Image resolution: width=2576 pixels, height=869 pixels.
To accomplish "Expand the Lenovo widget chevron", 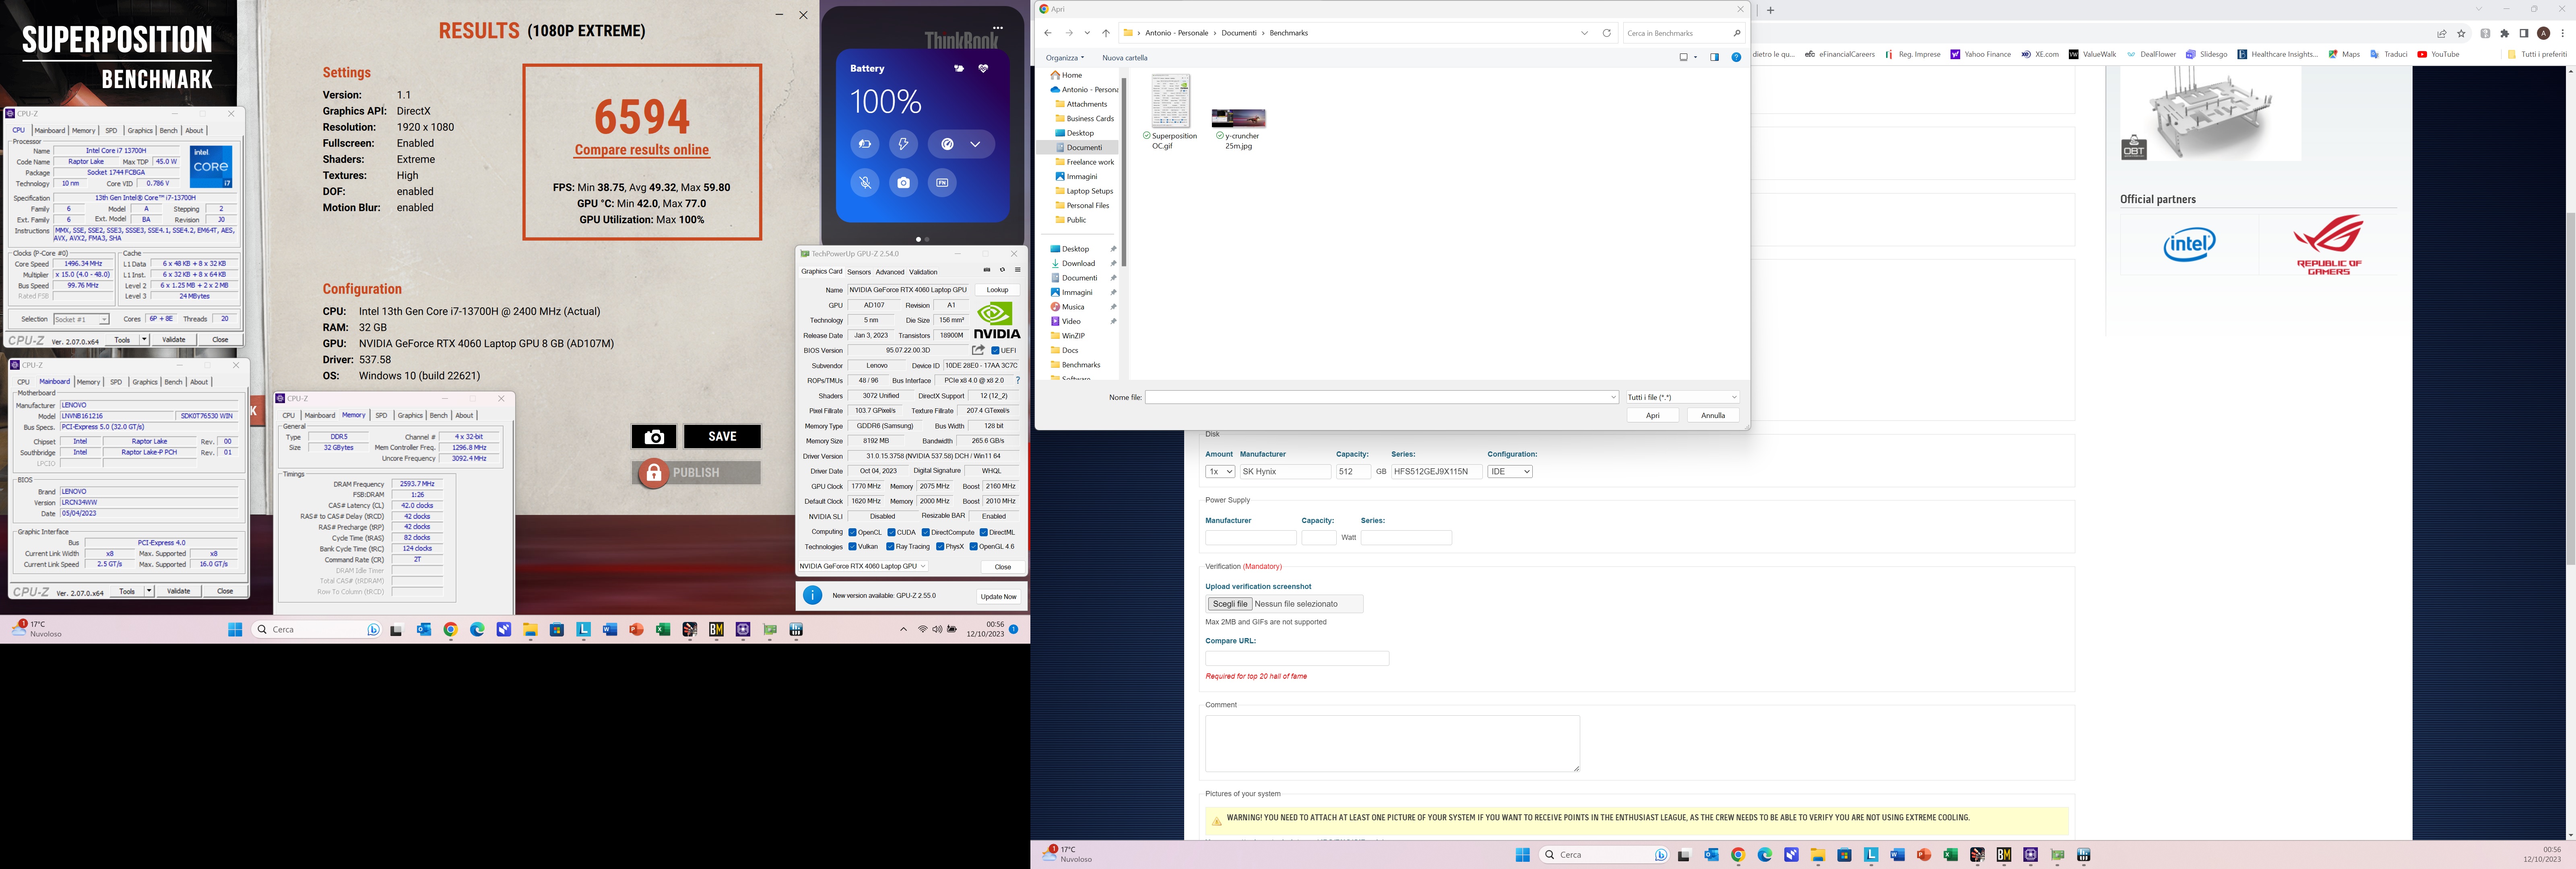I will point(975,144).
